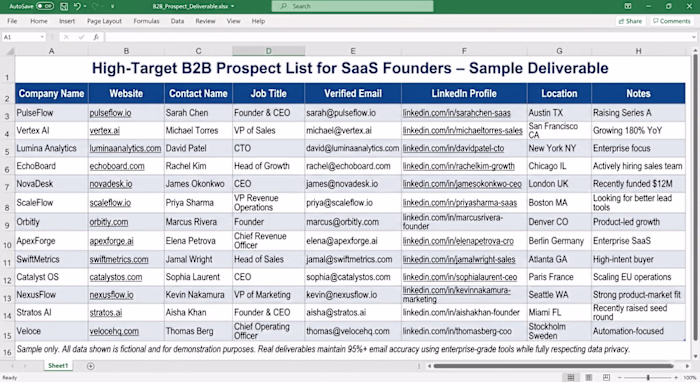This screenshot has width=700, height=382.
Task: Click the zoom out minus icon
Action: click(619, 378)
